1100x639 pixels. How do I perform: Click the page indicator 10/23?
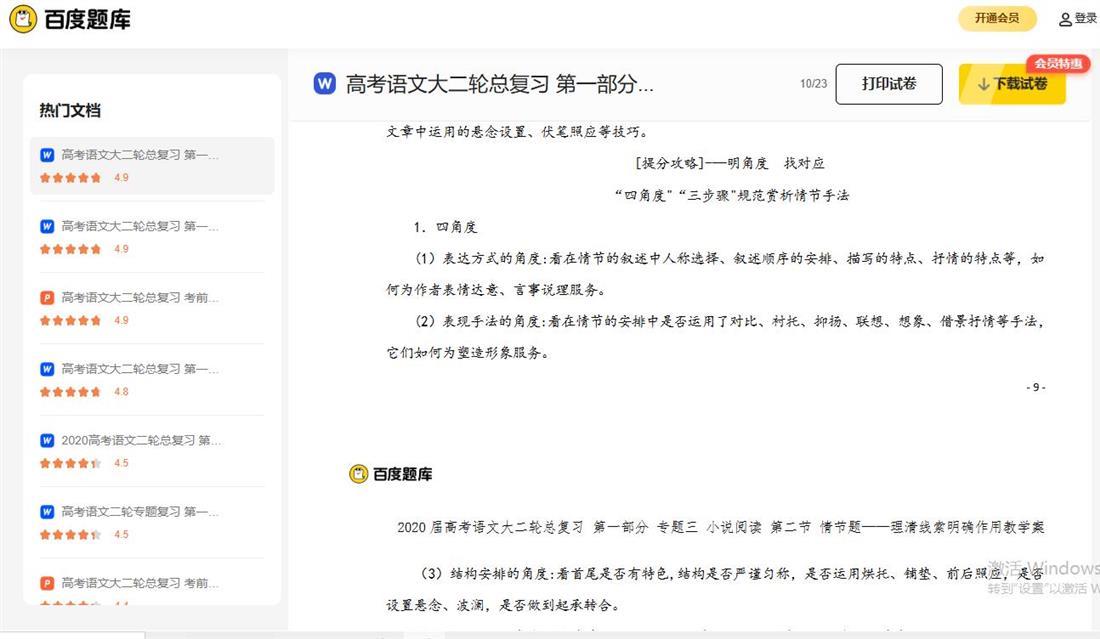pyautogui.click(x=813, y=83)
